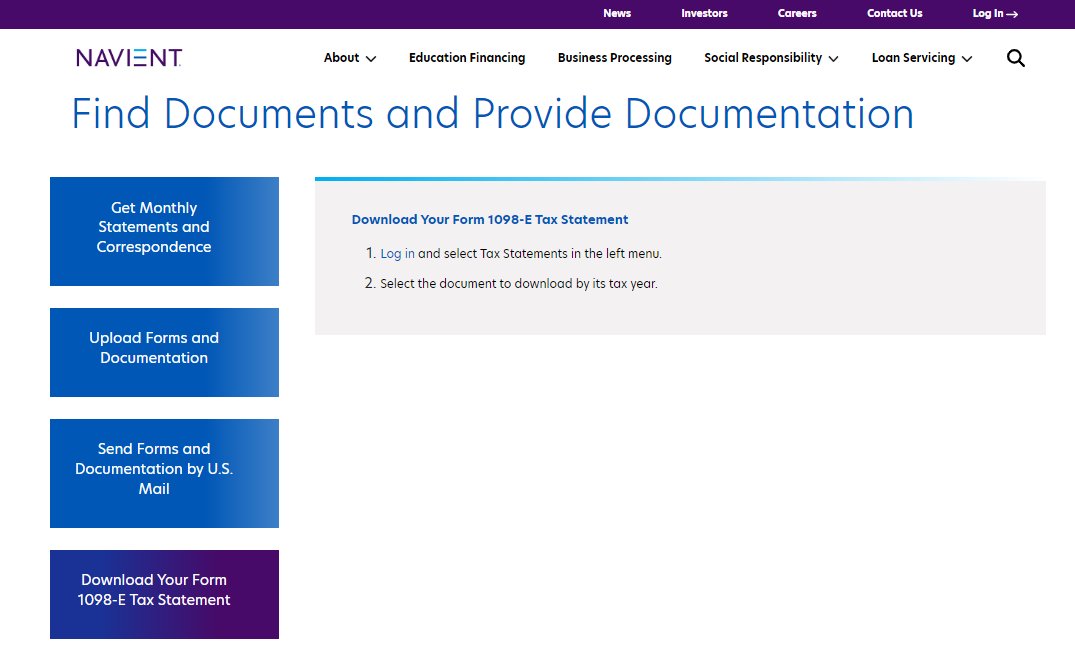Open the search magnifying glass icon

[1016, 58]
